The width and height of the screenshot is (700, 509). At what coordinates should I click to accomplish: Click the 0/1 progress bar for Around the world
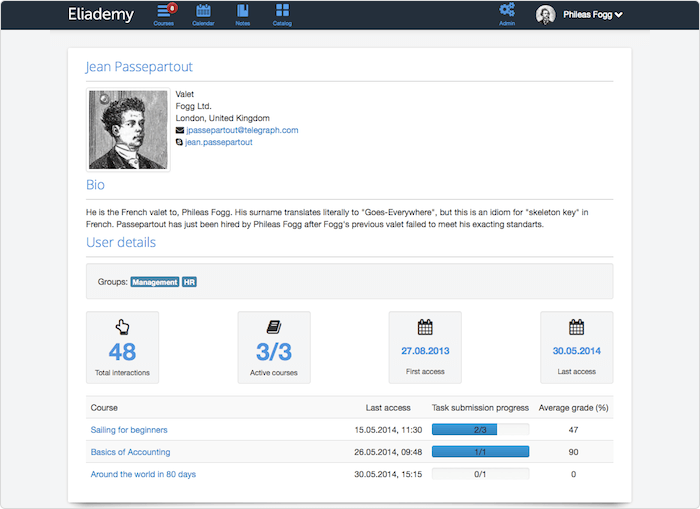click(480, 474)
